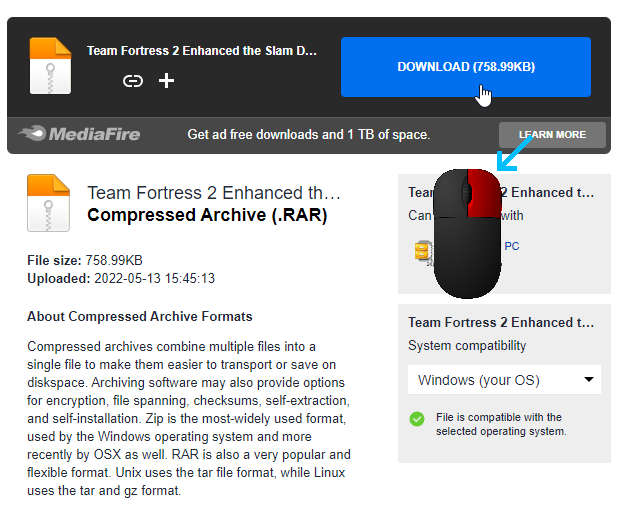This screenshot has width=625, height=509.
Task: Click the header file name title
Action: [x=202, y=51]
